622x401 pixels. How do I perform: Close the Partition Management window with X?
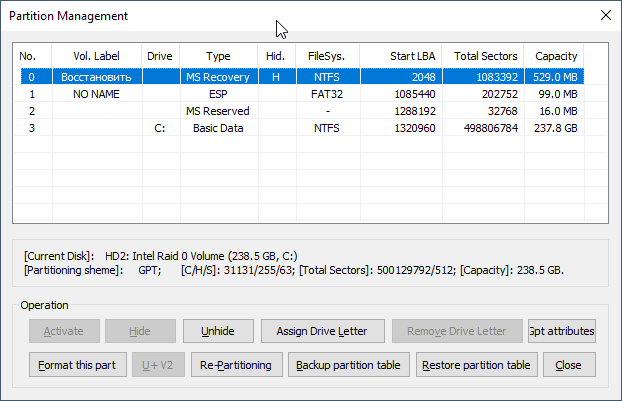(605, 15)
